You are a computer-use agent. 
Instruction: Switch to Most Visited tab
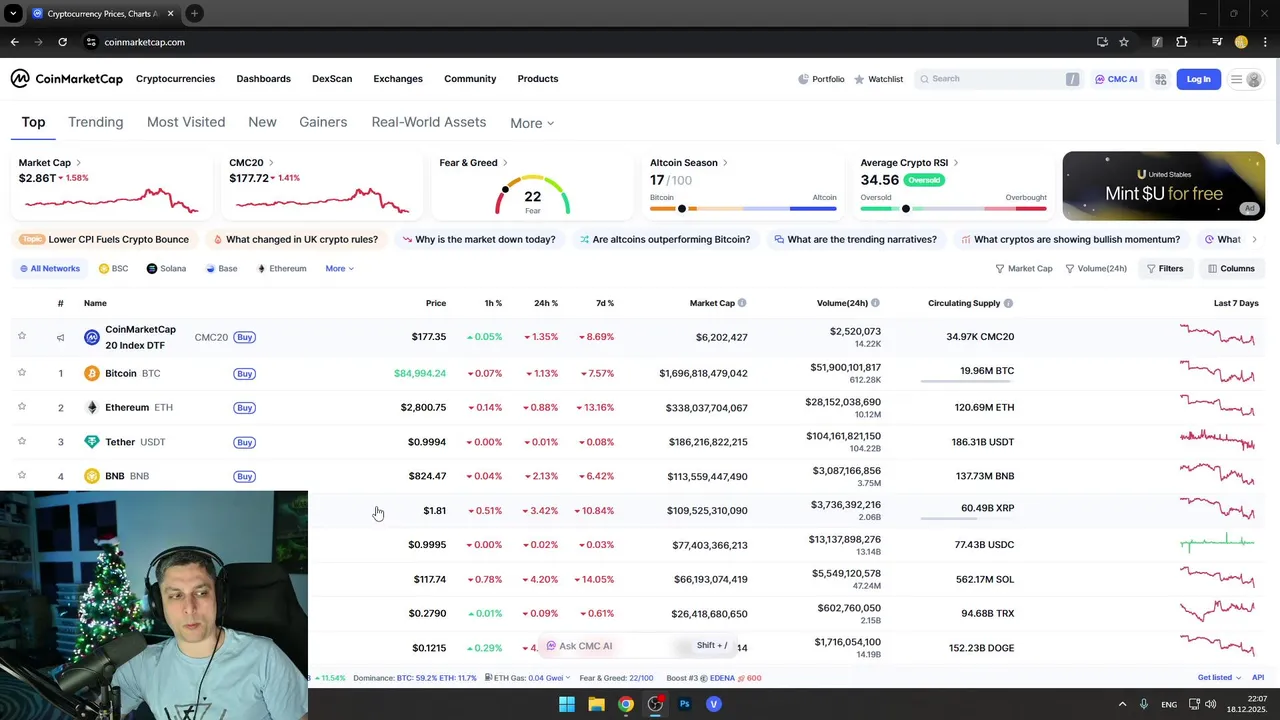(186, 122)
